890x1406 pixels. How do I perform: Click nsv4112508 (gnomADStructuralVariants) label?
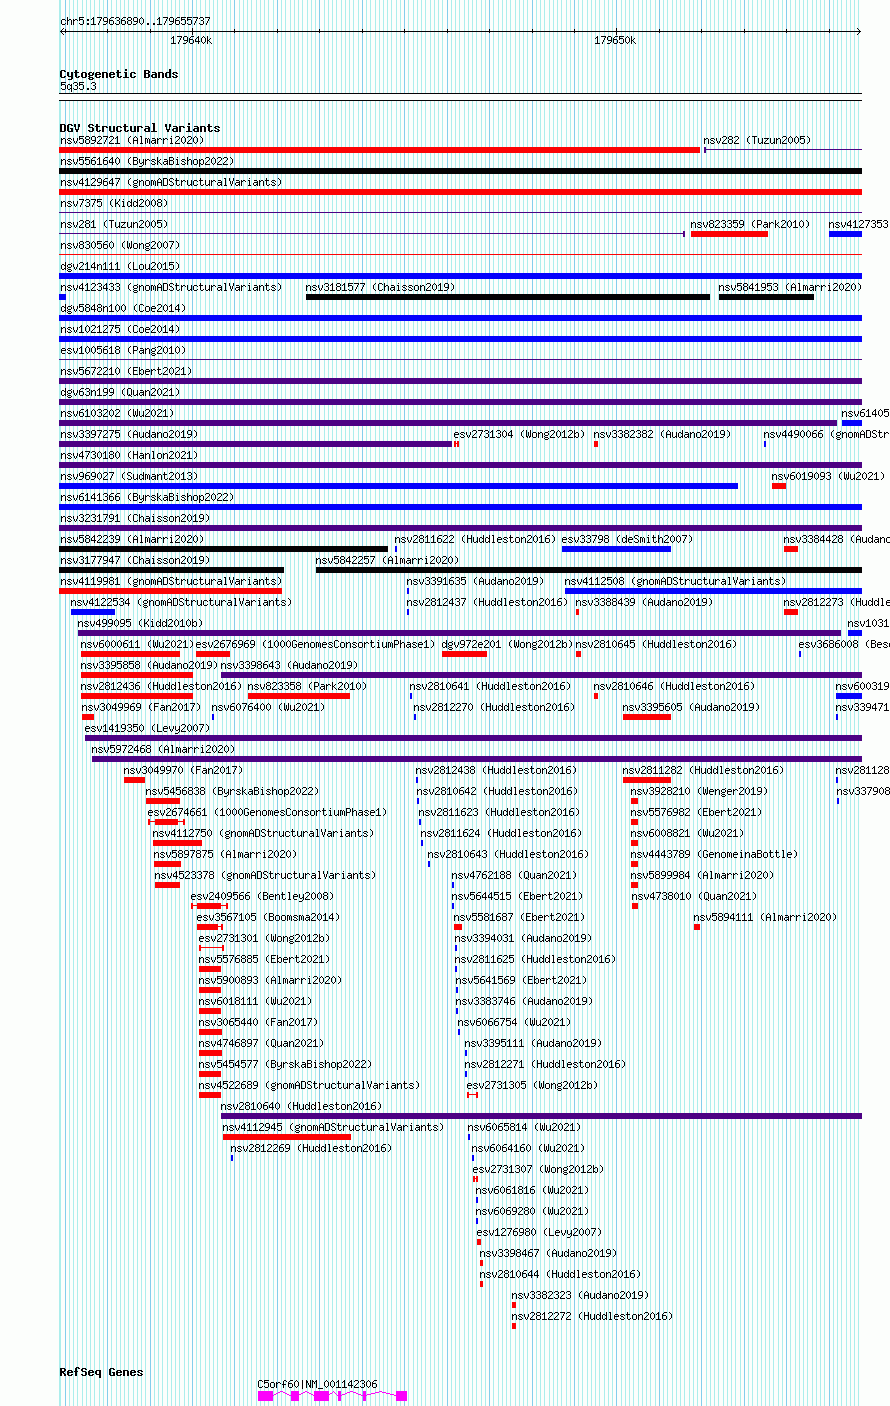675,581
